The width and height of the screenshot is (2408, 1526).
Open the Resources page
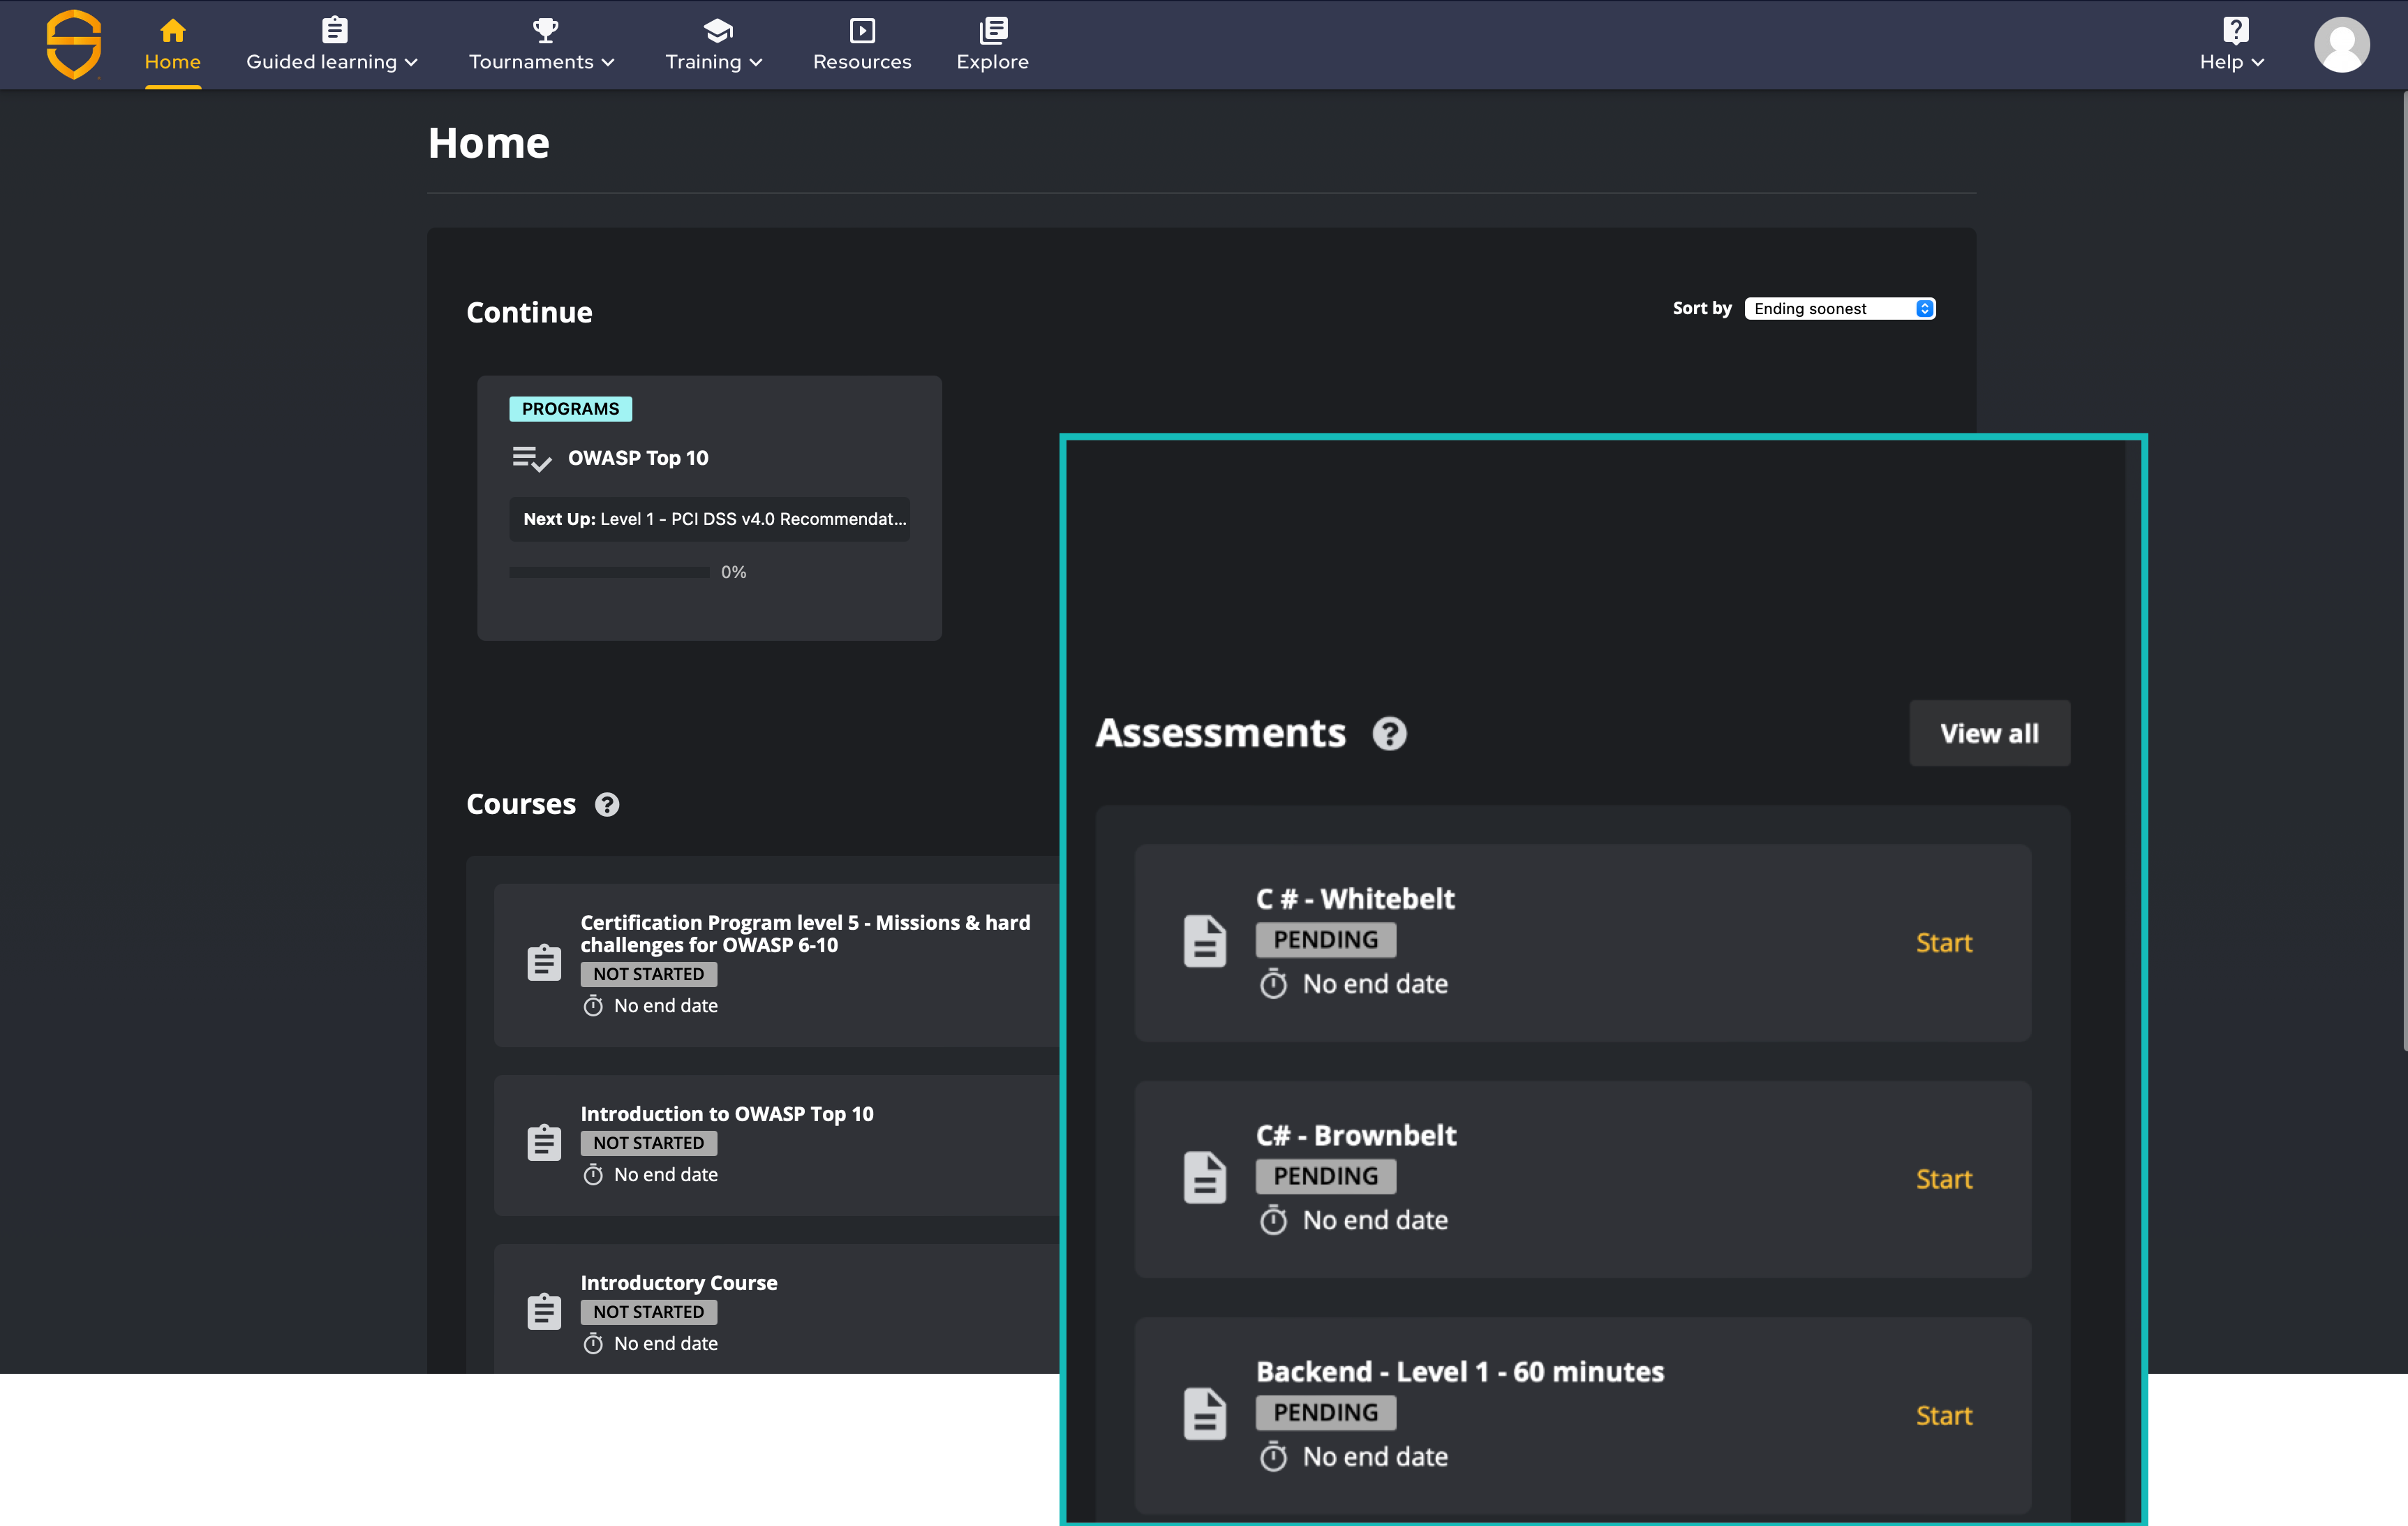click(862, 46)
